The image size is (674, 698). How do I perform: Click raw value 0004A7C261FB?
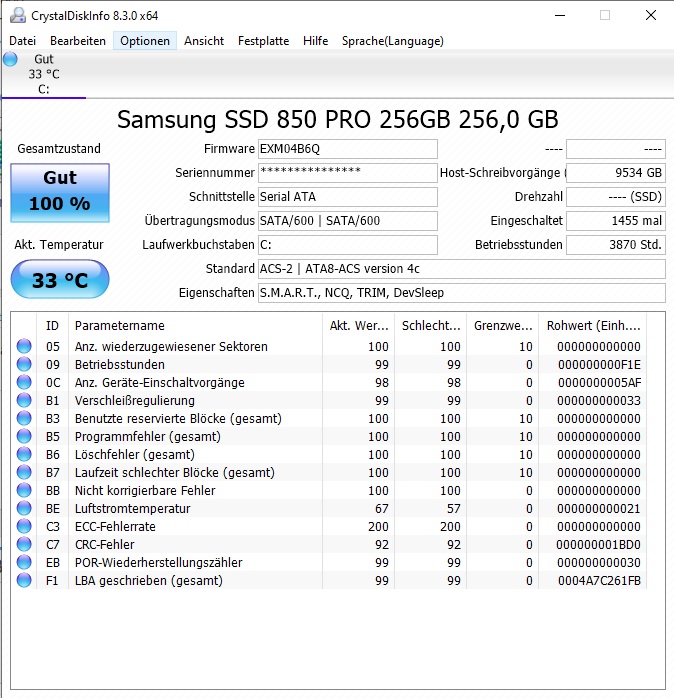click(x=599, y=580)
